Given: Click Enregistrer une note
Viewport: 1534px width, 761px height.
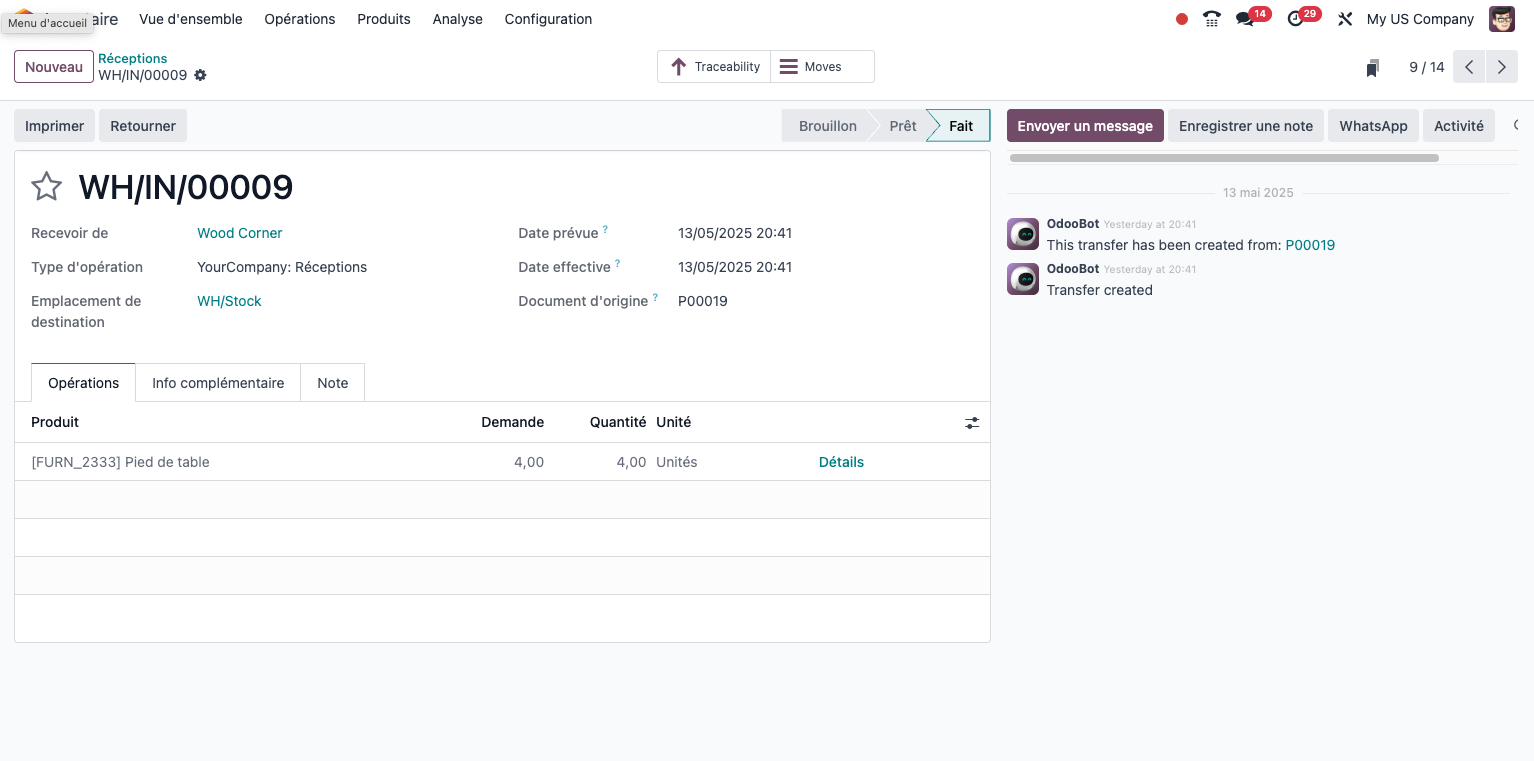Looking at the screenshot, I should click(x=1246, y=126).
